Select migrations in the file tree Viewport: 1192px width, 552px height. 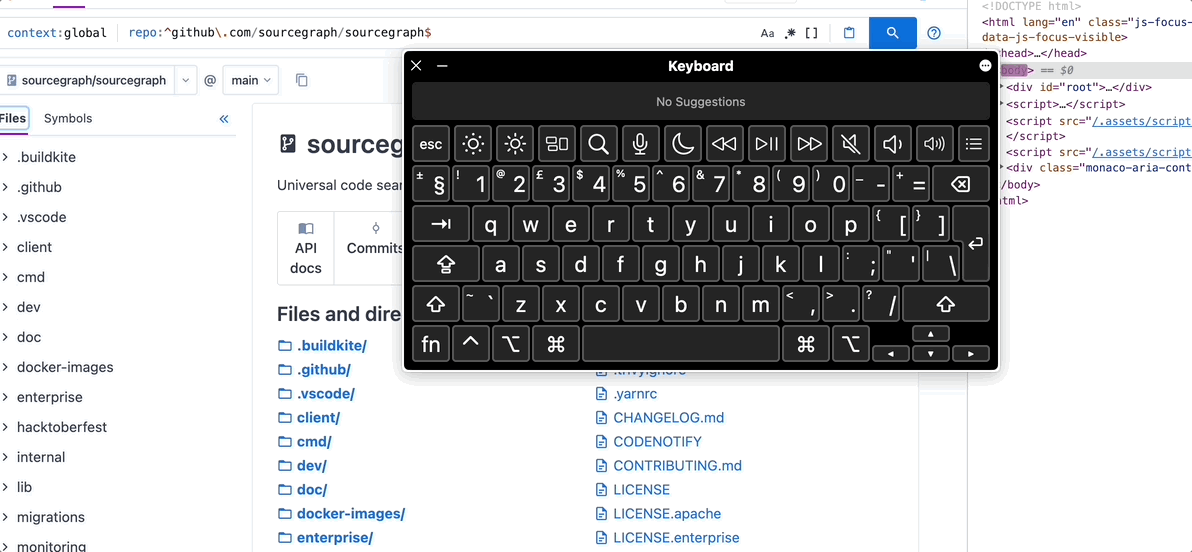pos(50,517)
